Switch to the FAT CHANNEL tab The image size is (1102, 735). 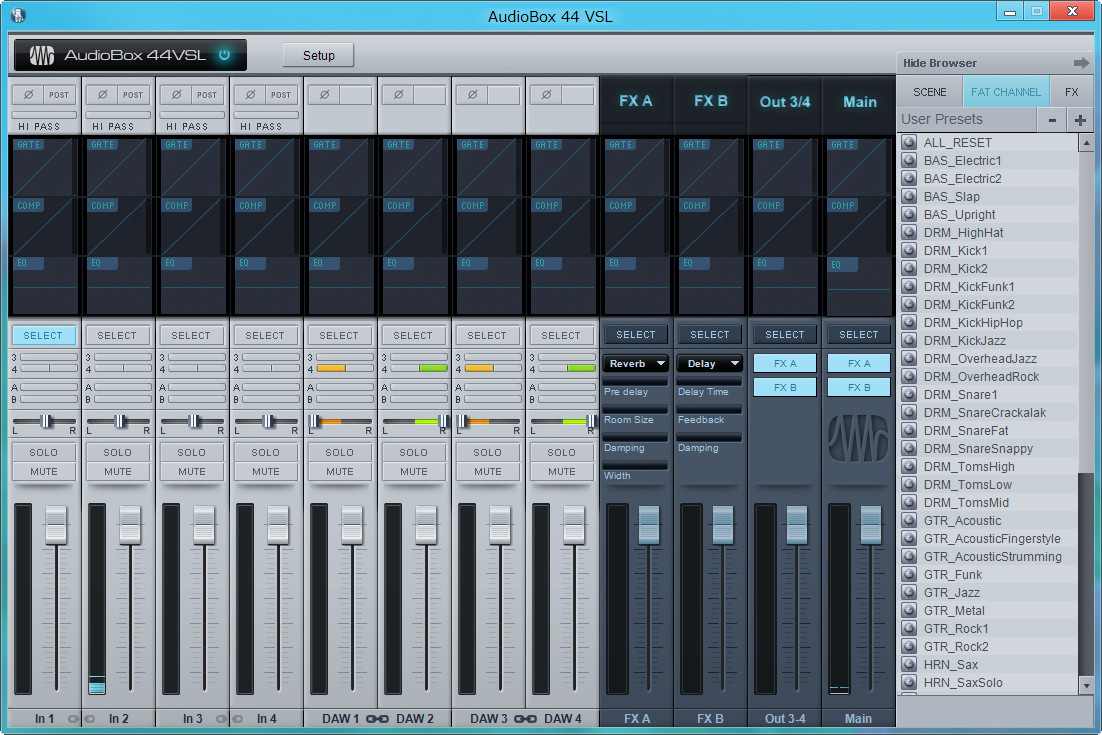(1006, 92)
